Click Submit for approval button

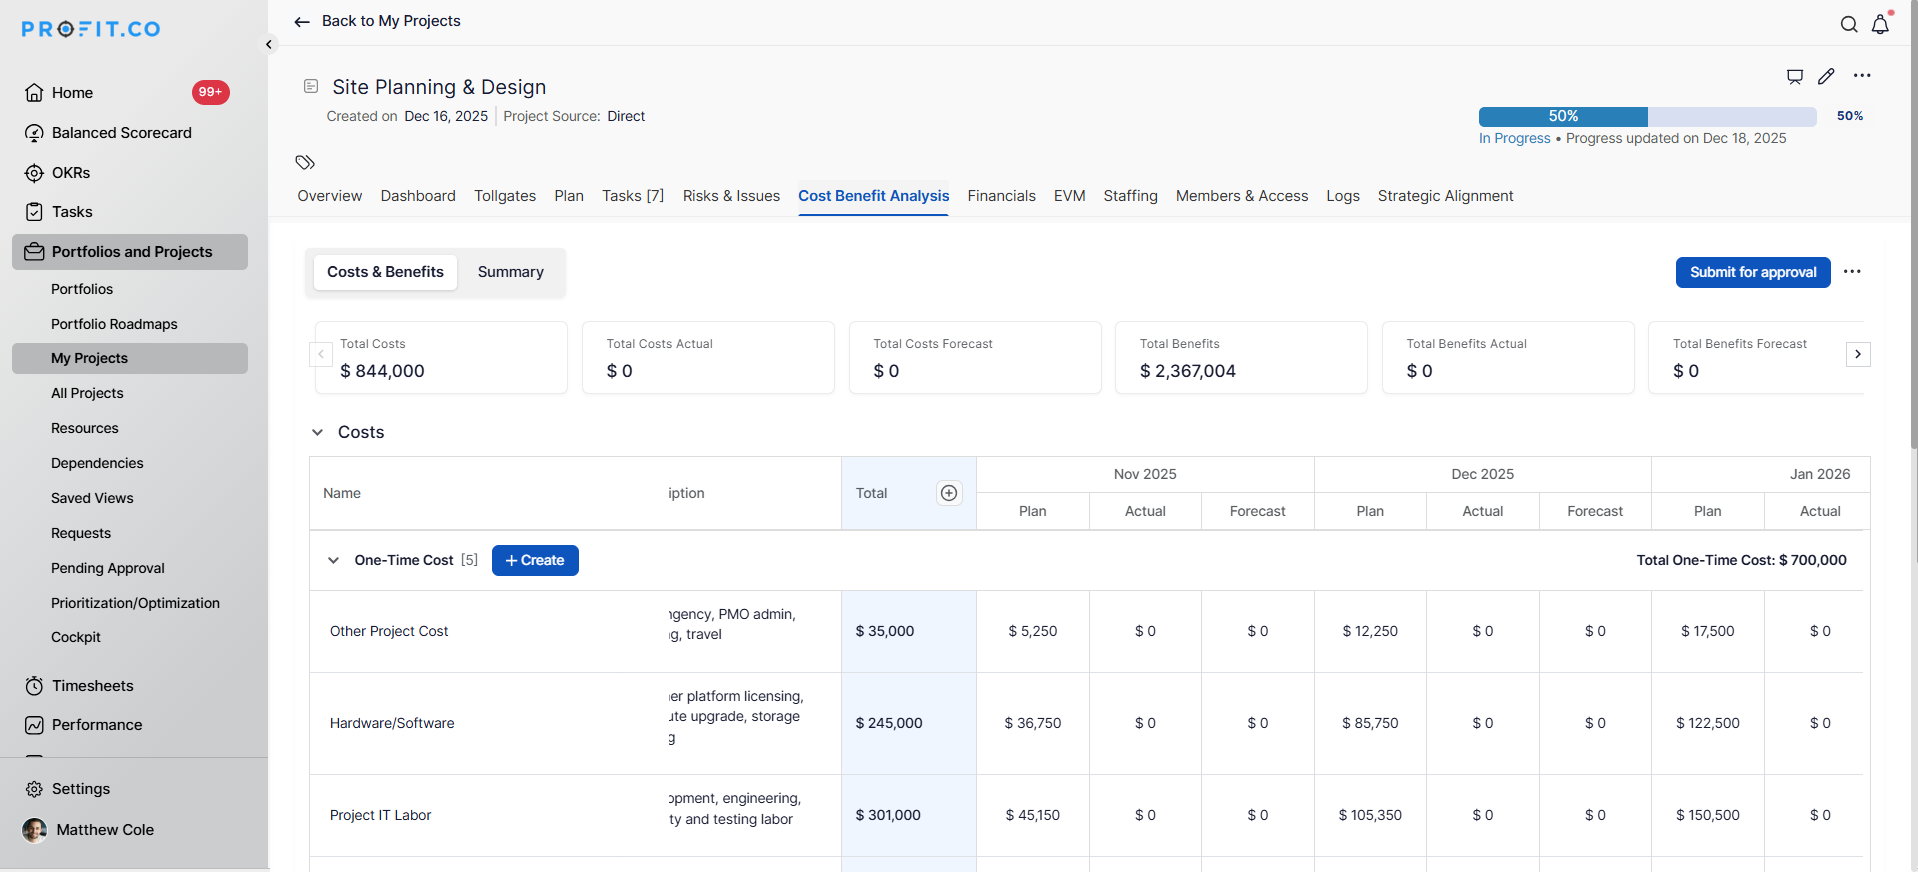coord(1752,272)
